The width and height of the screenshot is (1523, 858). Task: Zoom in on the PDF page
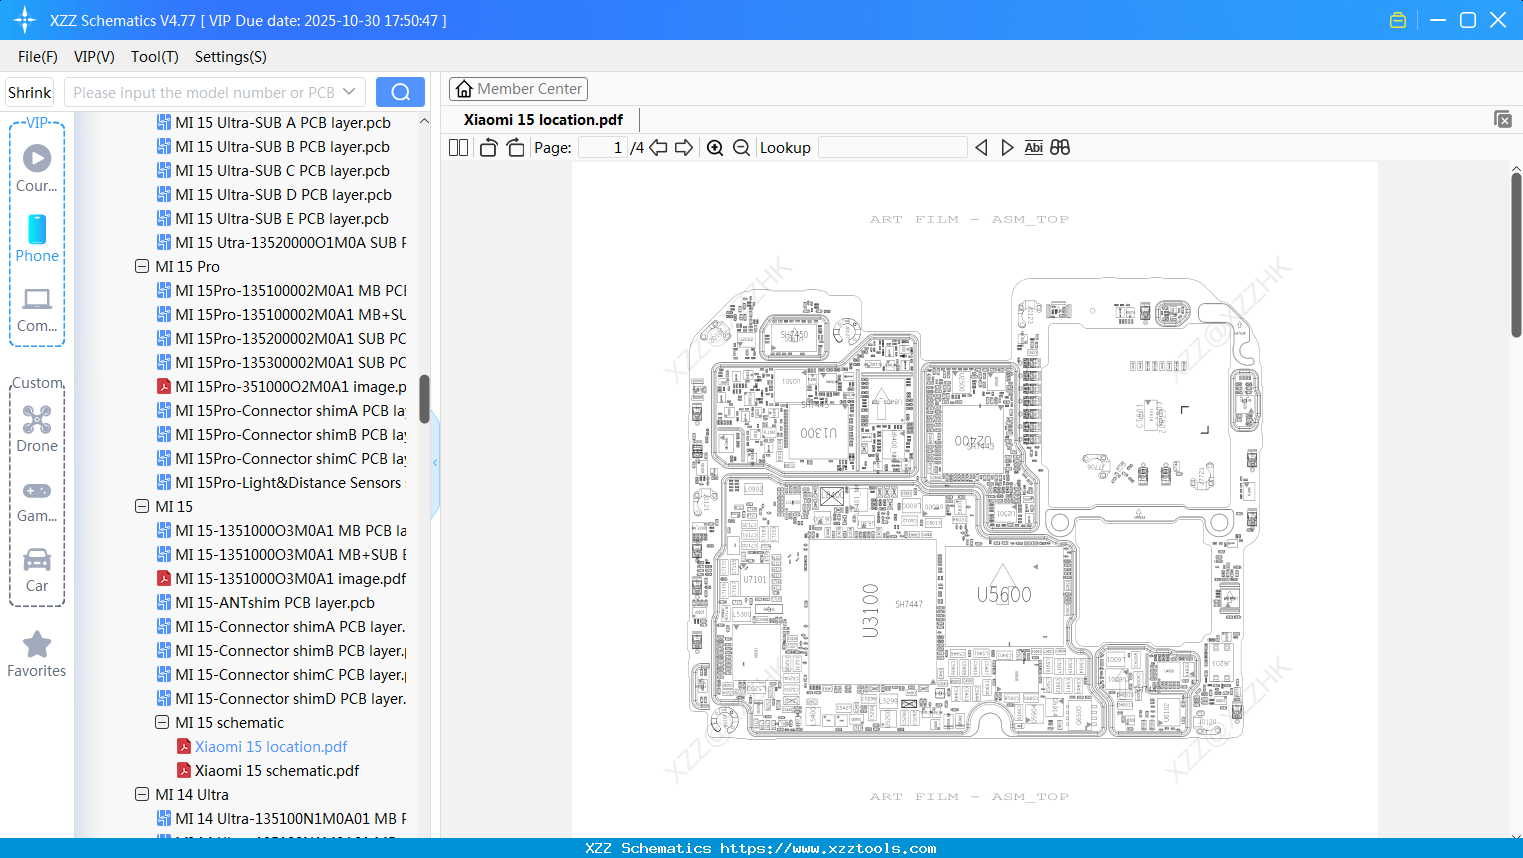point(714,147)
